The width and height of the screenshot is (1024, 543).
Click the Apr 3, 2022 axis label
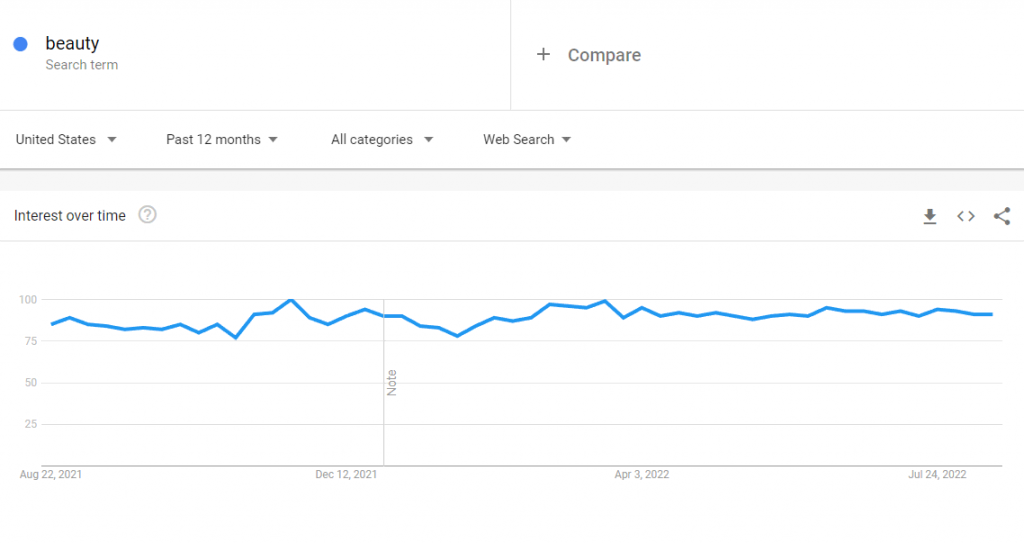pos(641,475)
